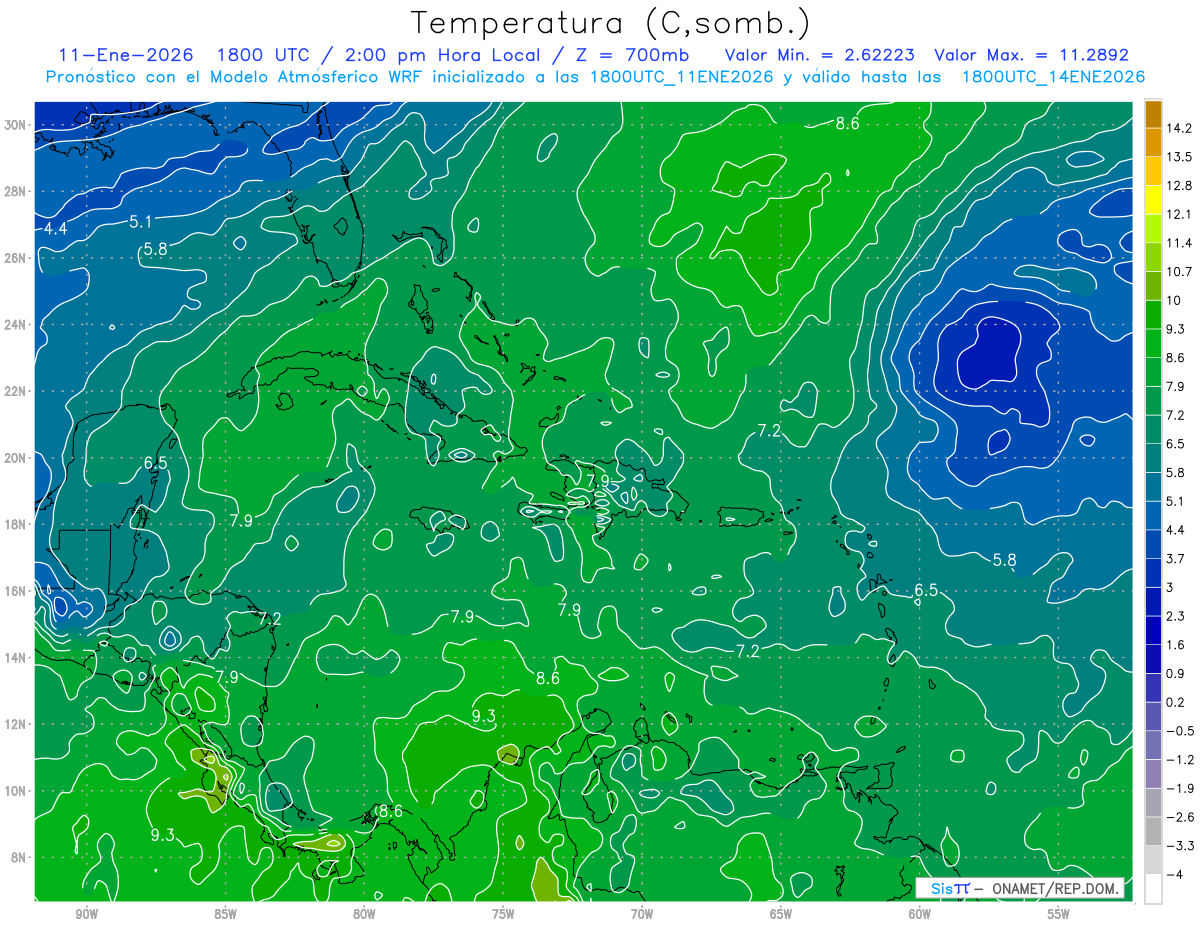Click the '5.1' contour label on the map
Image resolution: width=1200 pixels, height=927 pixels.
(x=140, y=221)
